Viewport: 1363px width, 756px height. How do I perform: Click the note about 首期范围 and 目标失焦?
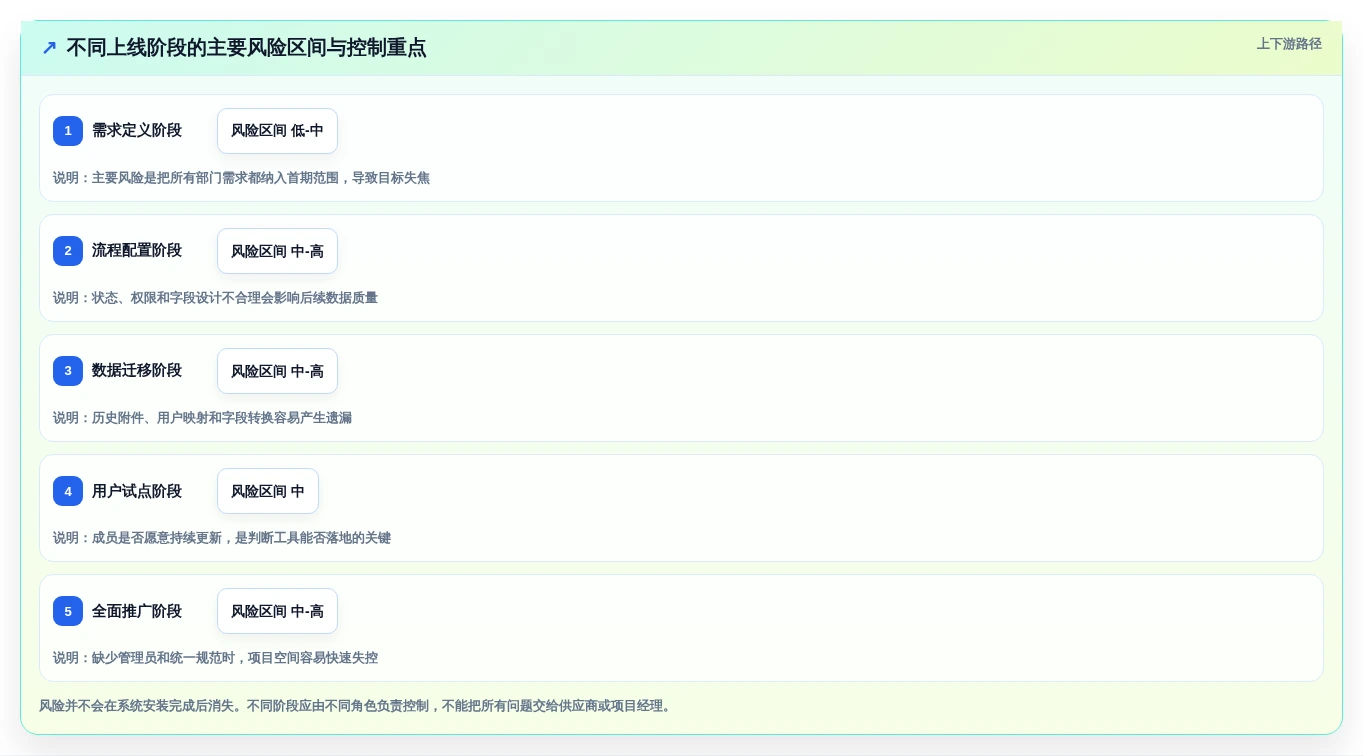coord(241,178)
